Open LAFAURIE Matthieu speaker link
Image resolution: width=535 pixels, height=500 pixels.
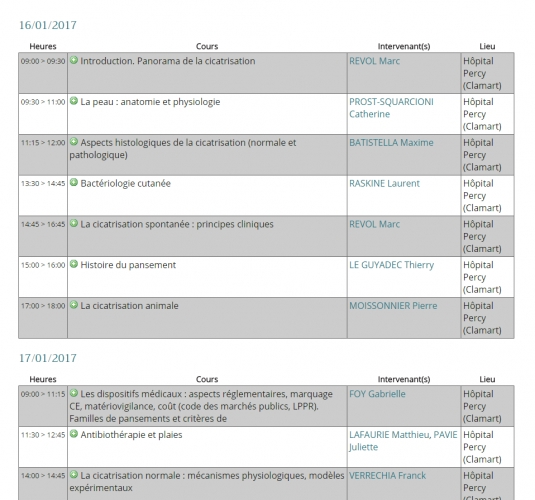[389, 435]
